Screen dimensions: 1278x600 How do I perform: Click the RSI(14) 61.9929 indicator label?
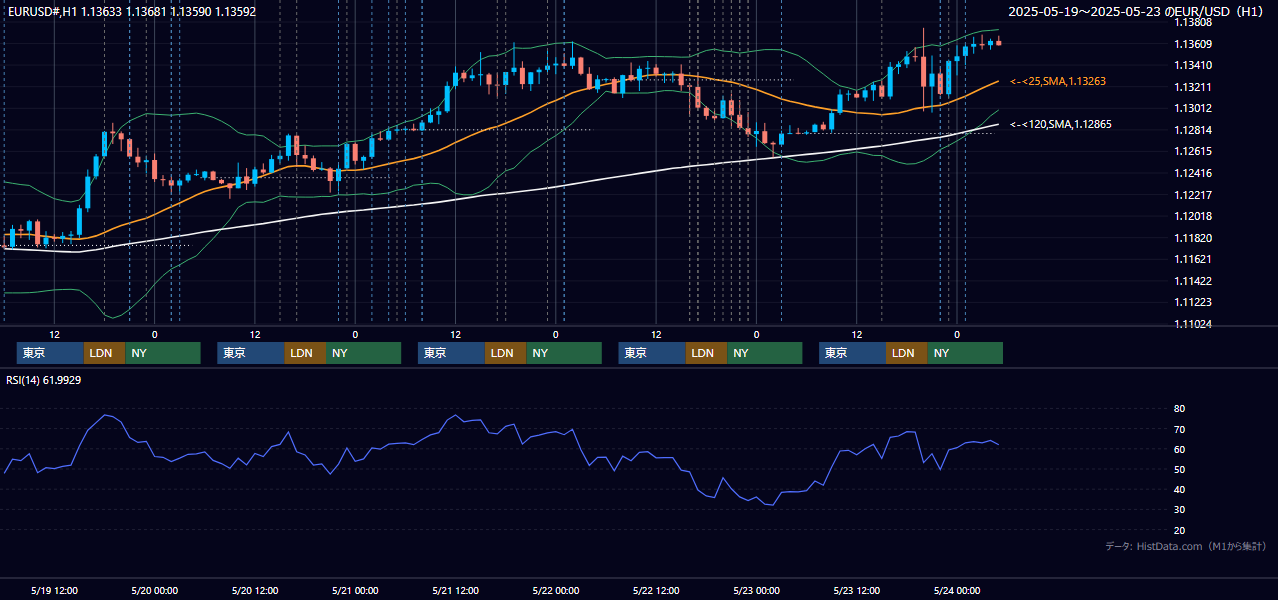pos(44,380)
